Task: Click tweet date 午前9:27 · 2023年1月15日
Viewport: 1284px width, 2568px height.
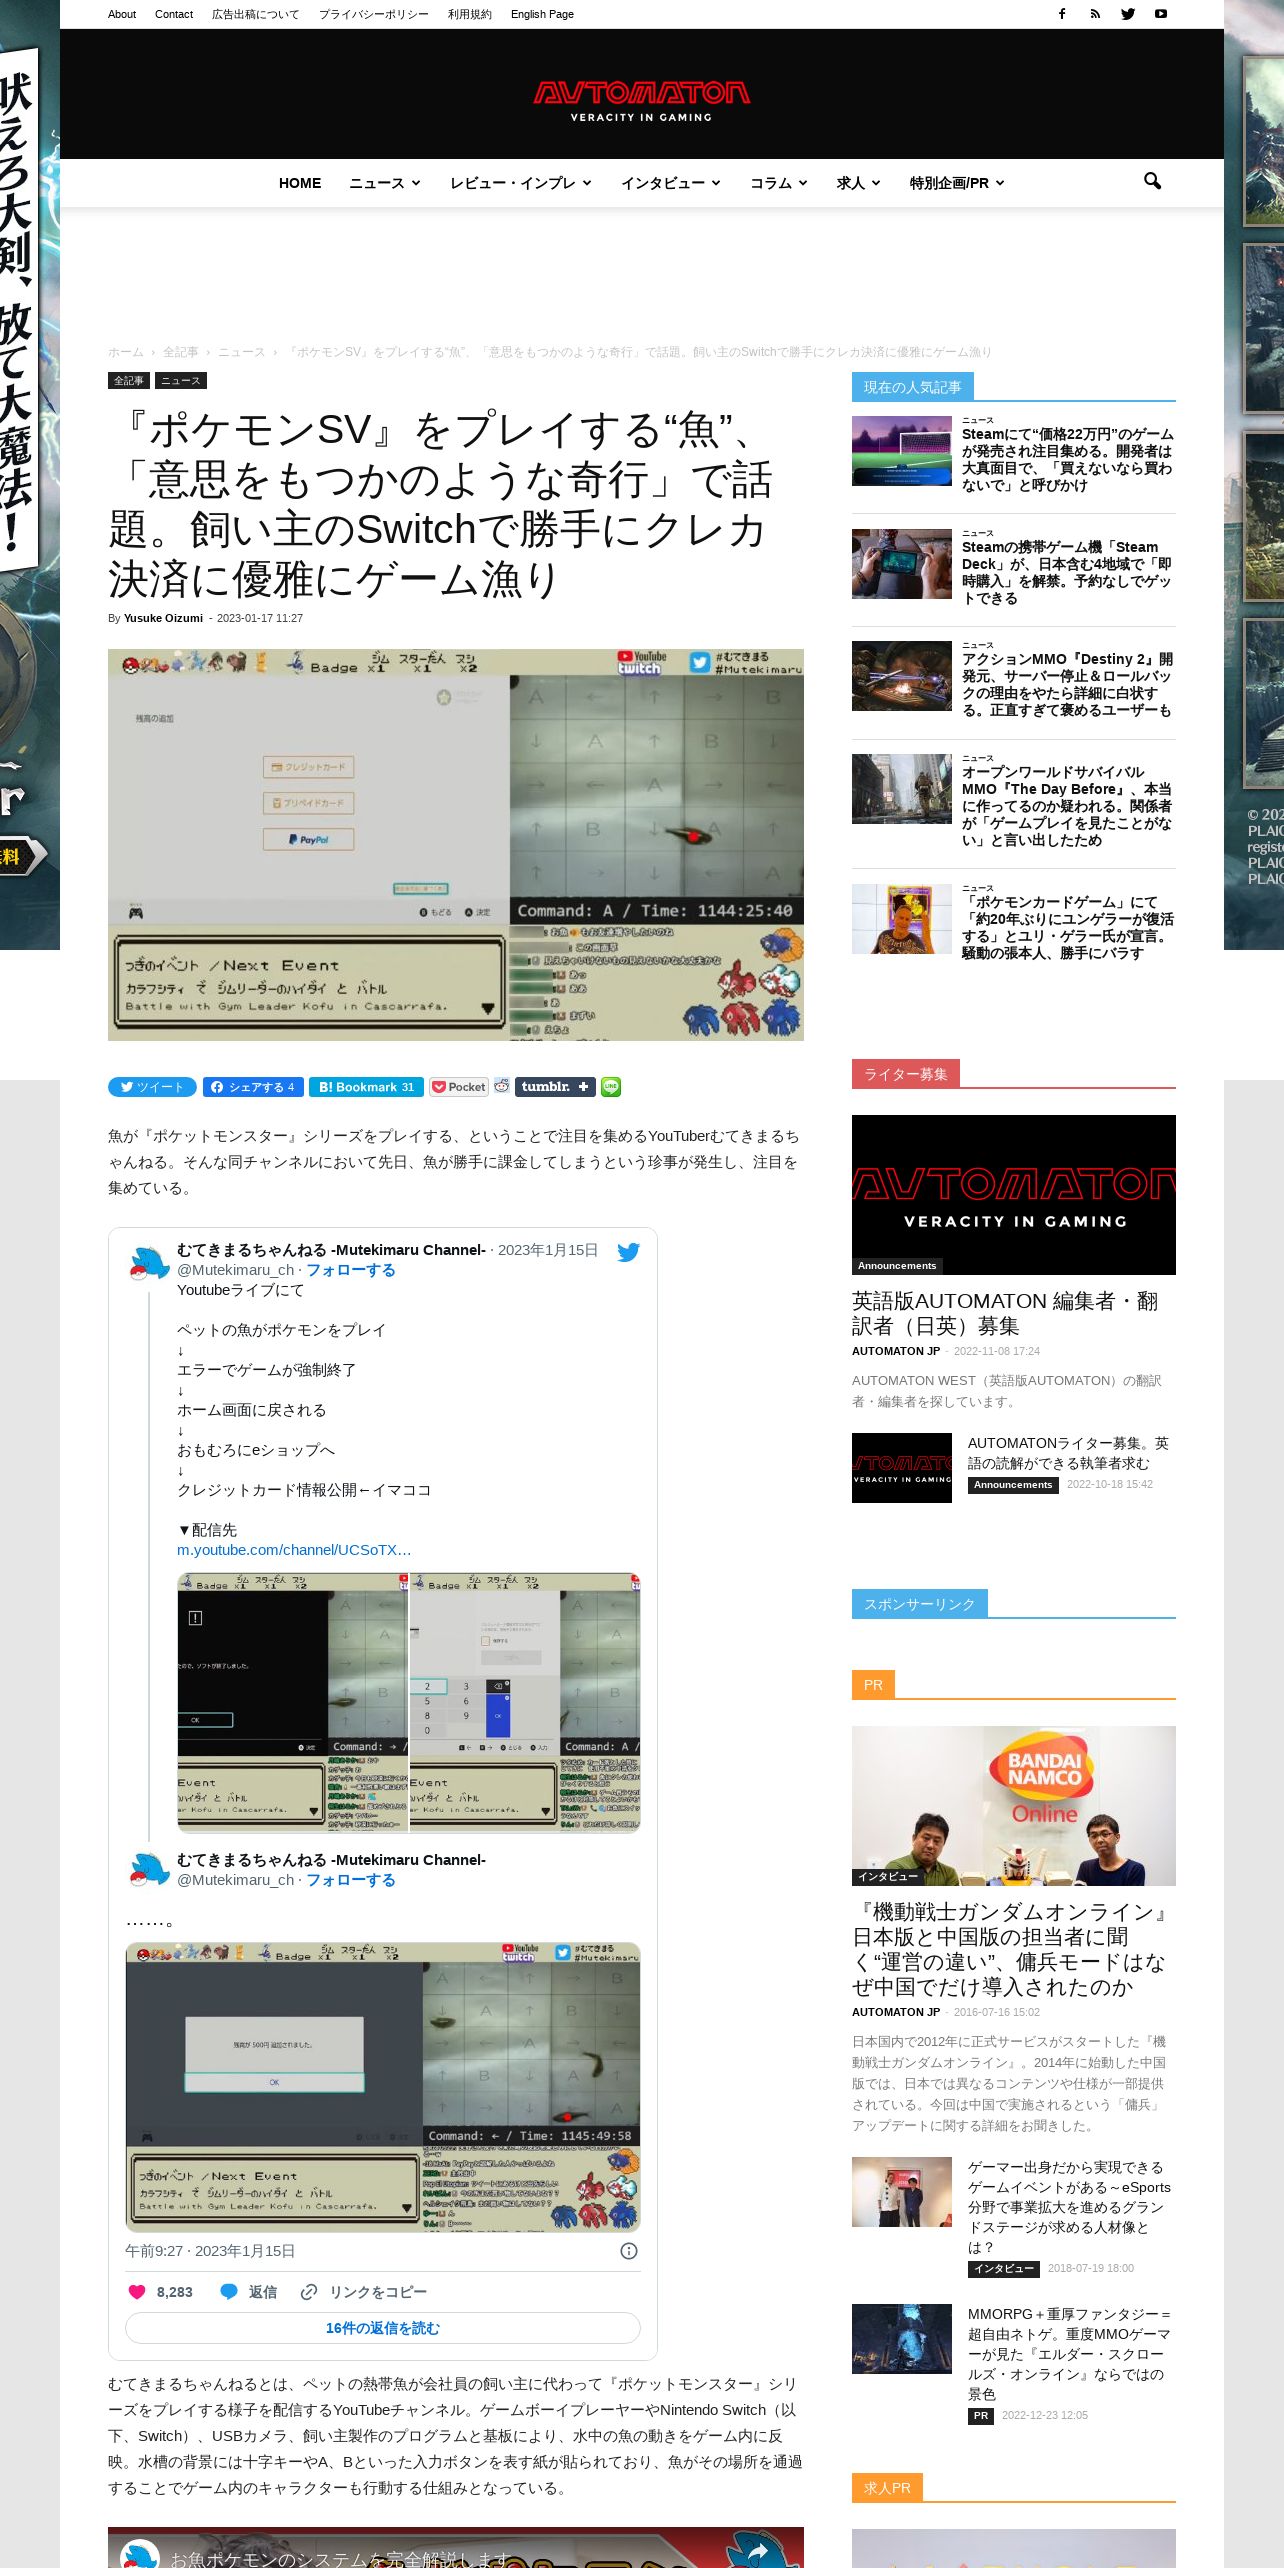Action: [210, 2251]
